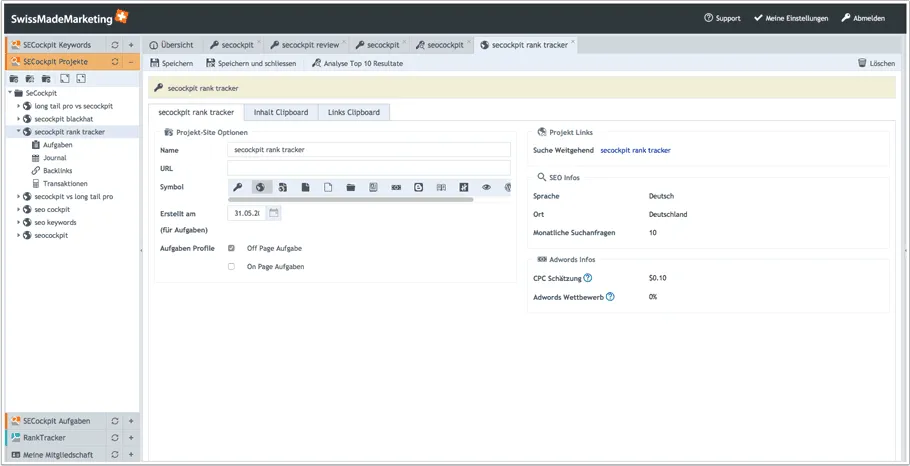Uncheck Off Page Aufgabe checkbox
Screen dimensions: 910x466
point(232,248)
